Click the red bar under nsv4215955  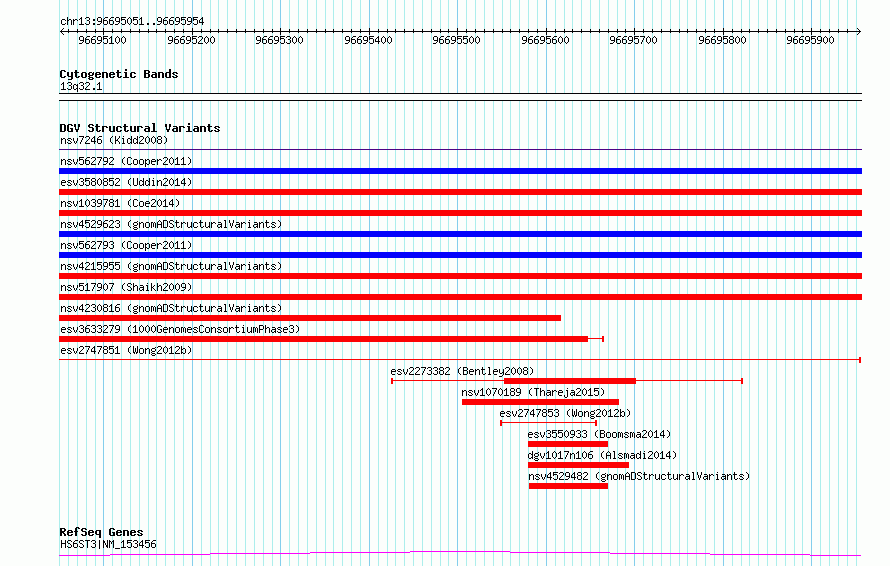(460, 276)
